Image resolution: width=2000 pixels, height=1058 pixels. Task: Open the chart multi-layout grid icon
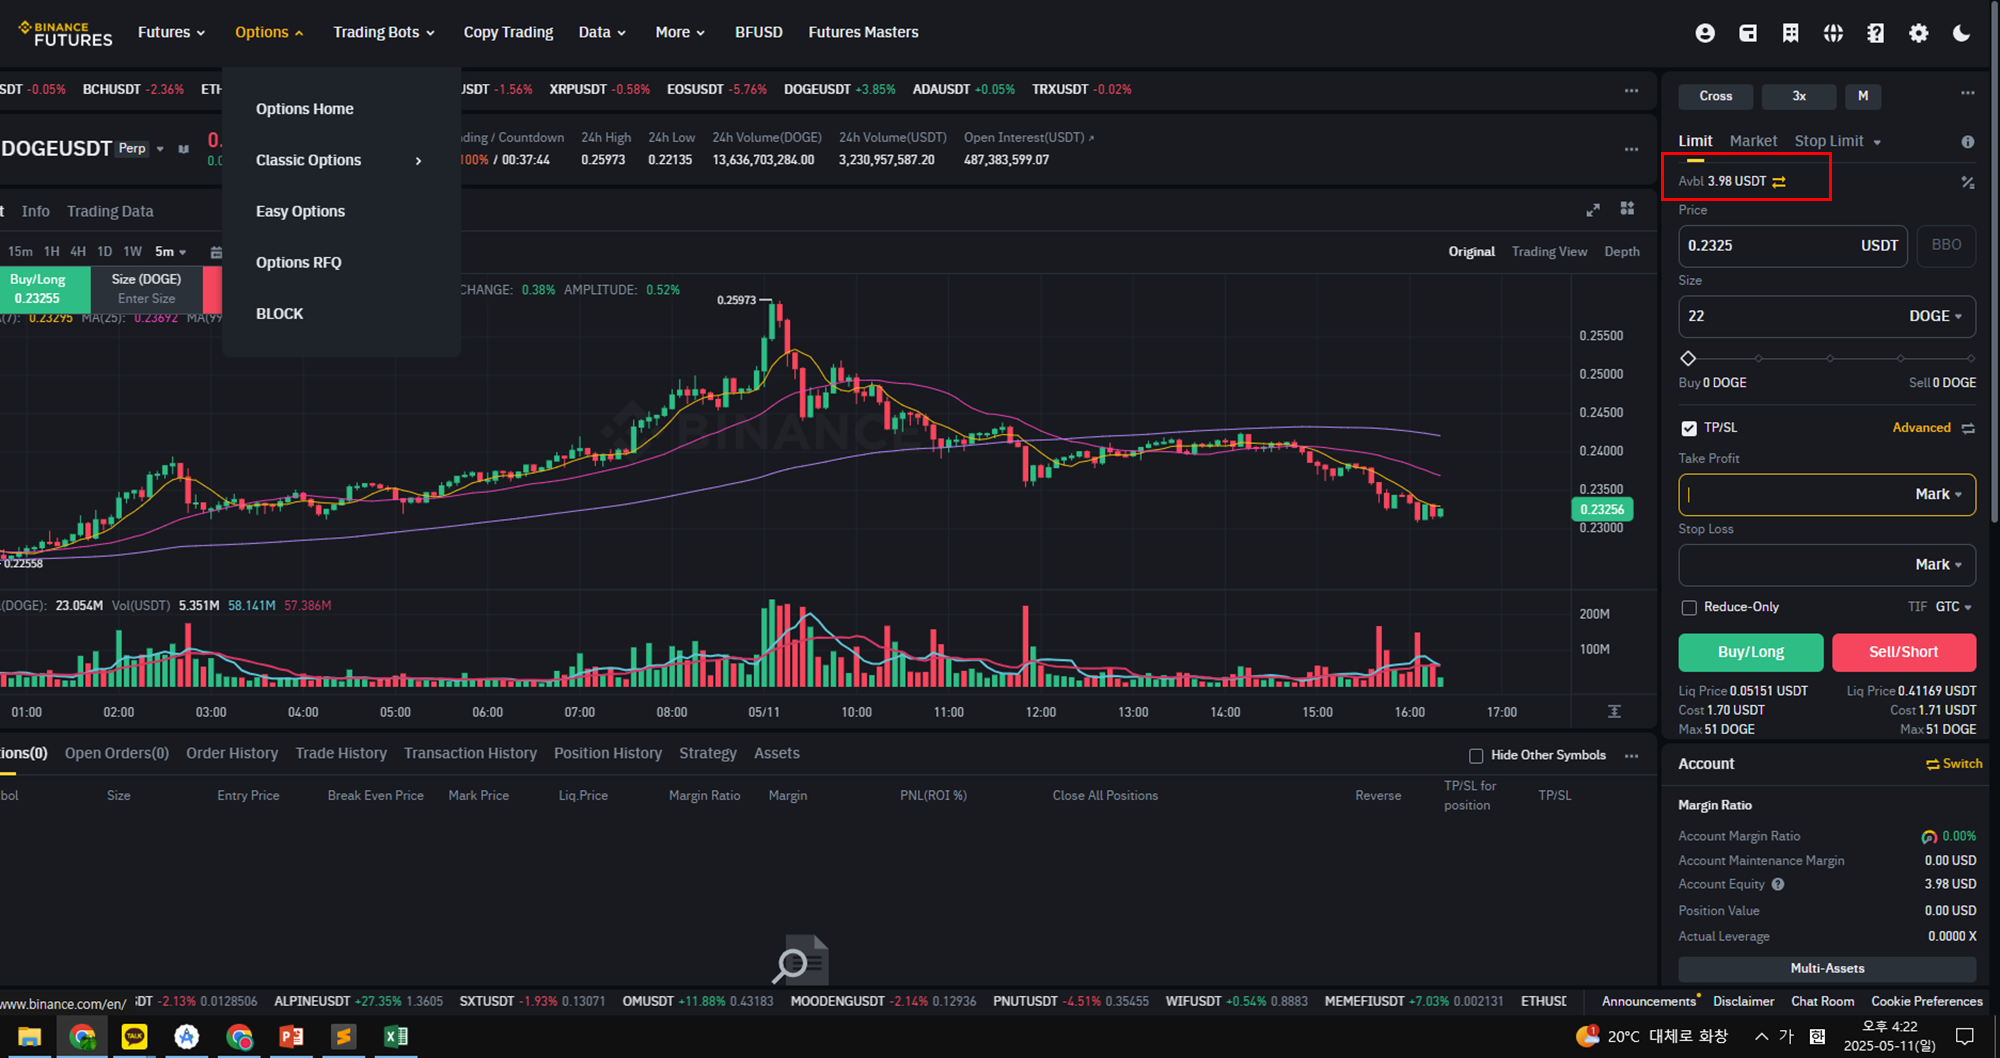(1628, 208)
